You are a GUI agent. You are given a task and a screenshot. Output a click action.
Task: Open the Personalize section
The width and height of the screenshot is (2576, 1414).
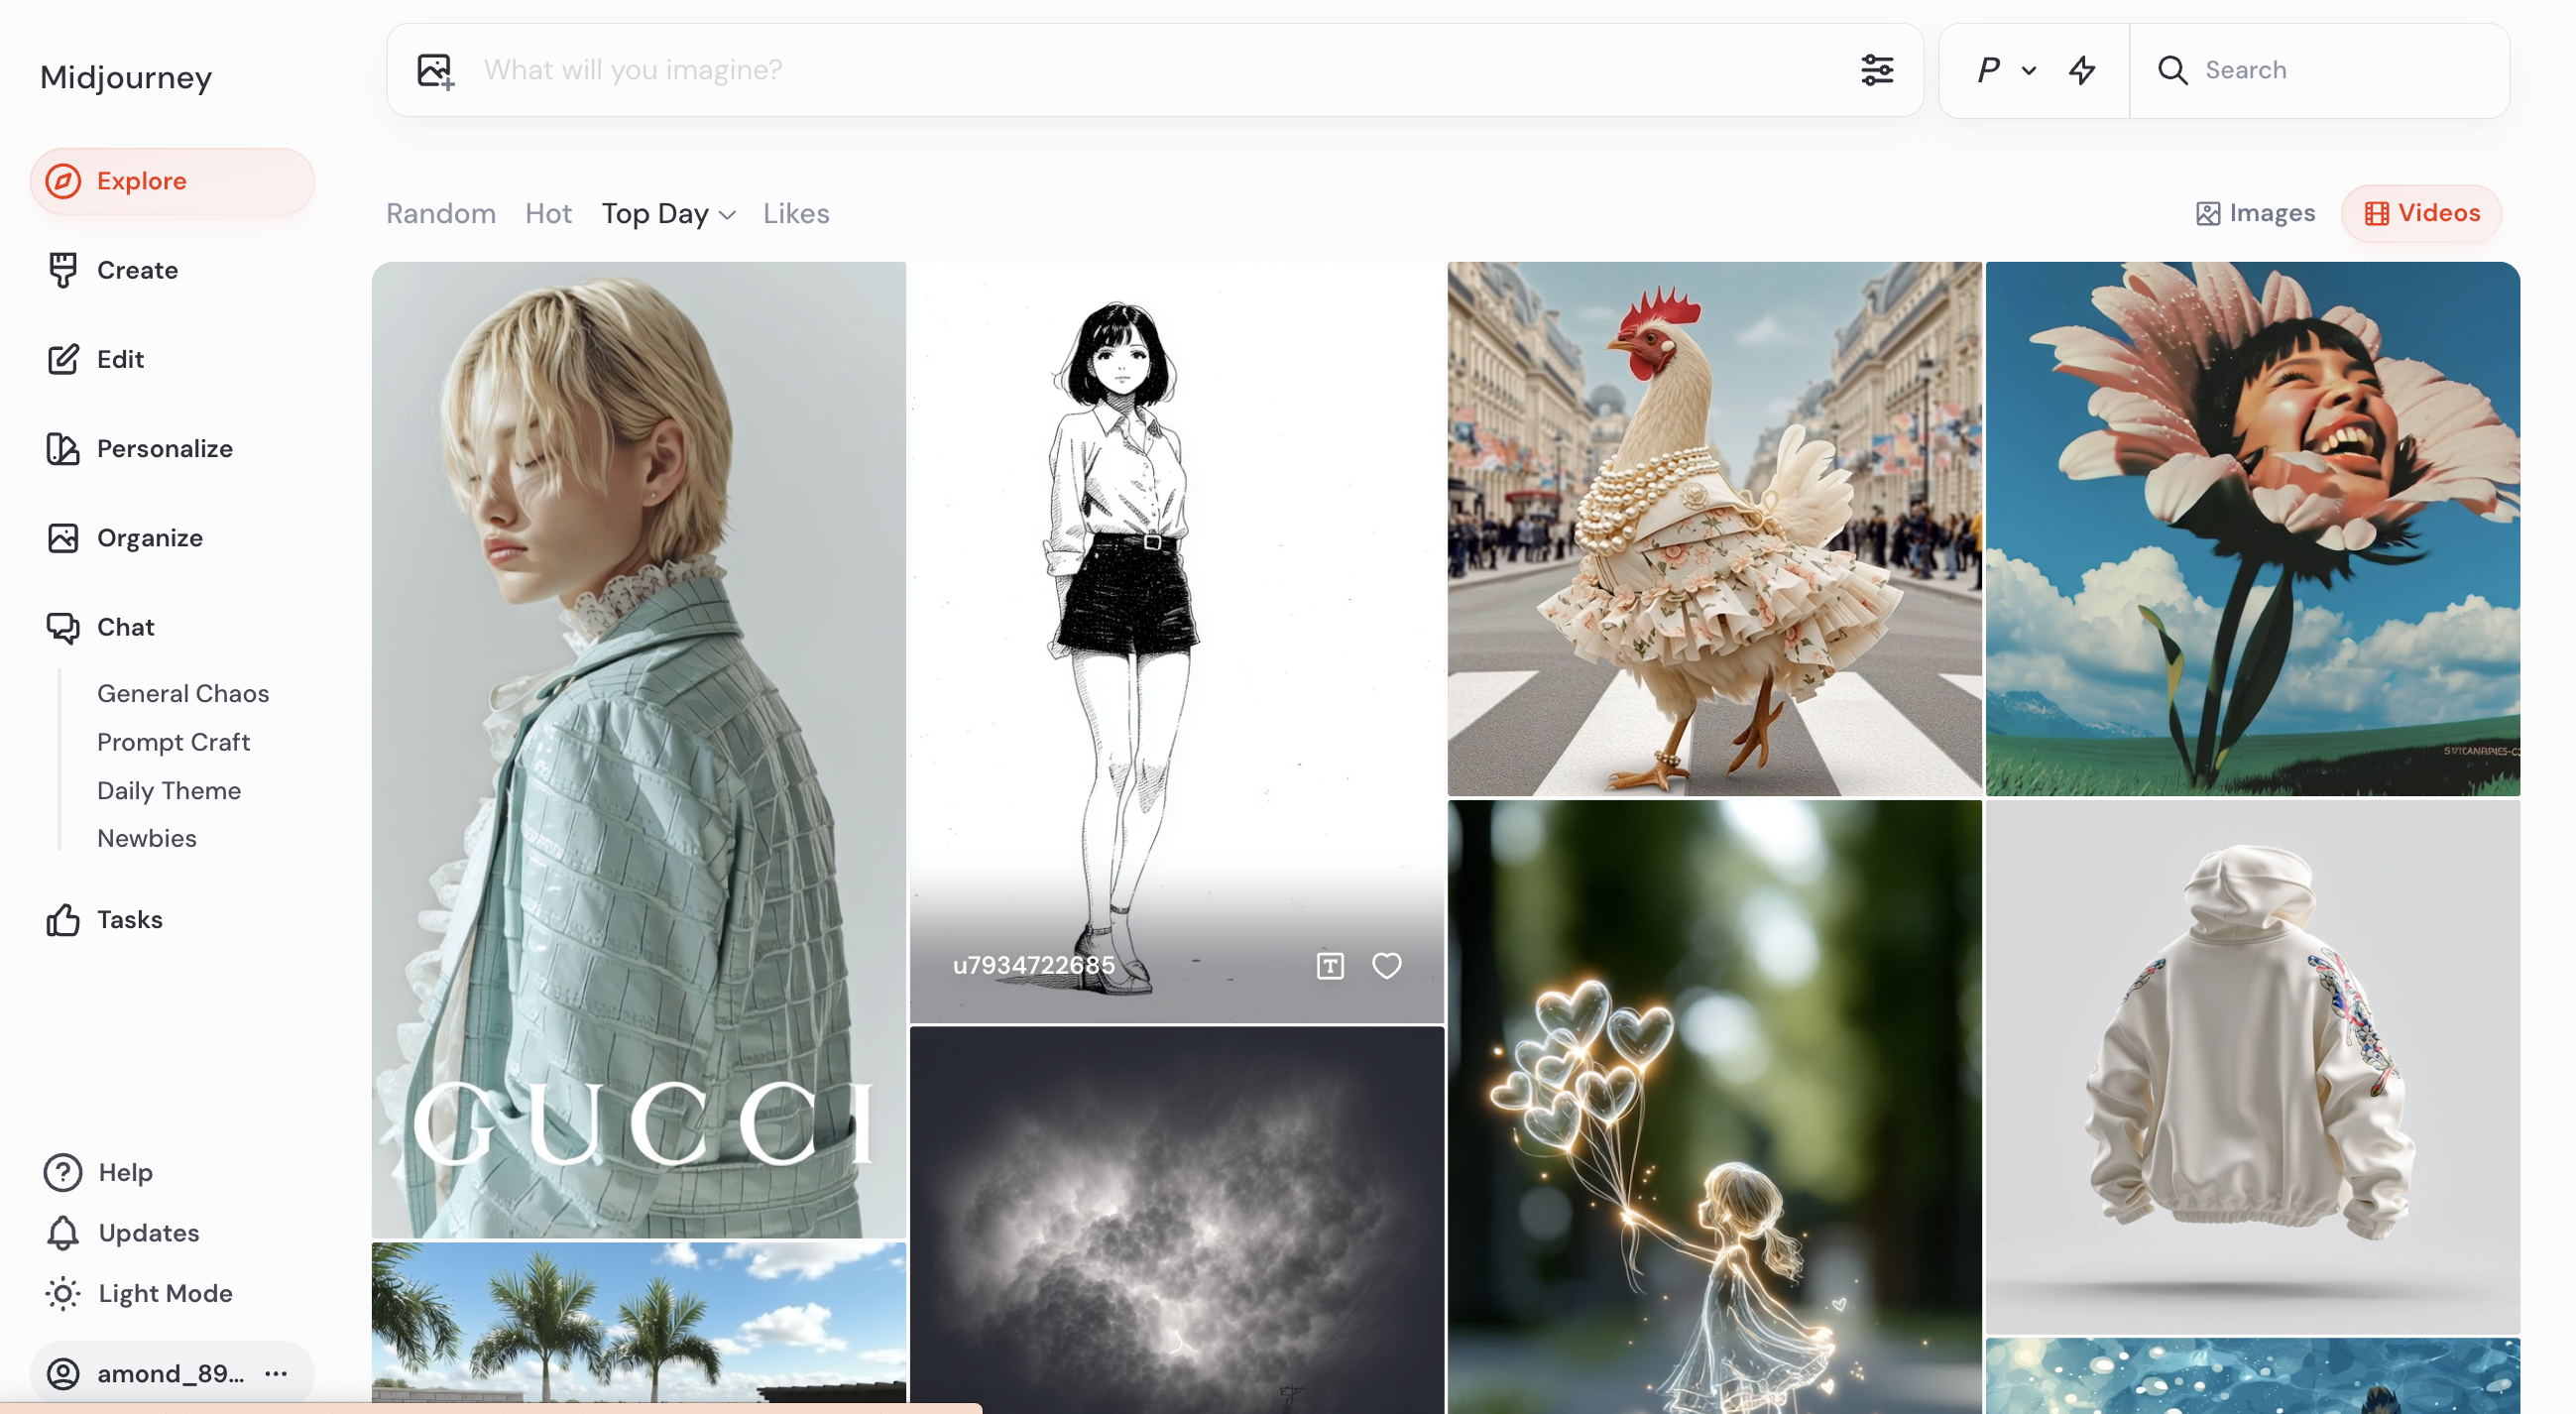pyautogui.click(x=164, y=449)
